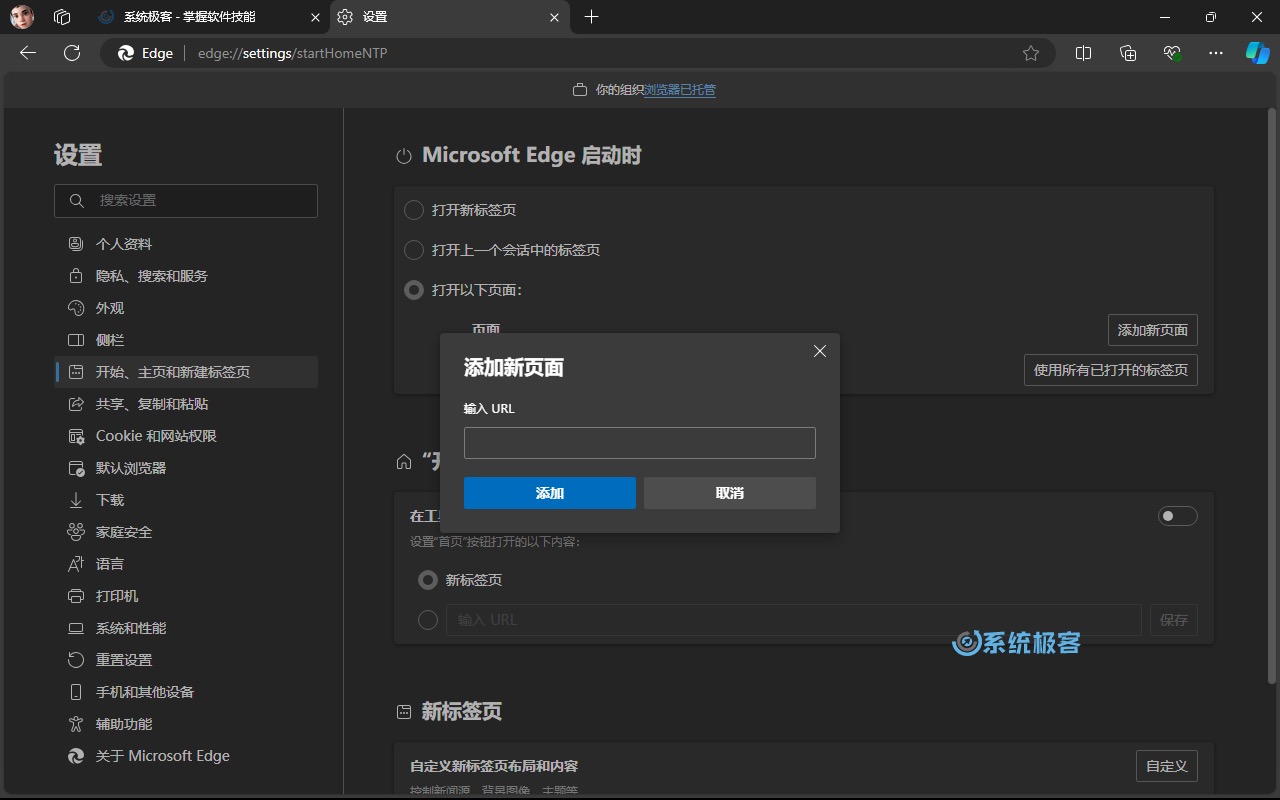
Task: Click the 自定义 button
Action: (1167, 766)
